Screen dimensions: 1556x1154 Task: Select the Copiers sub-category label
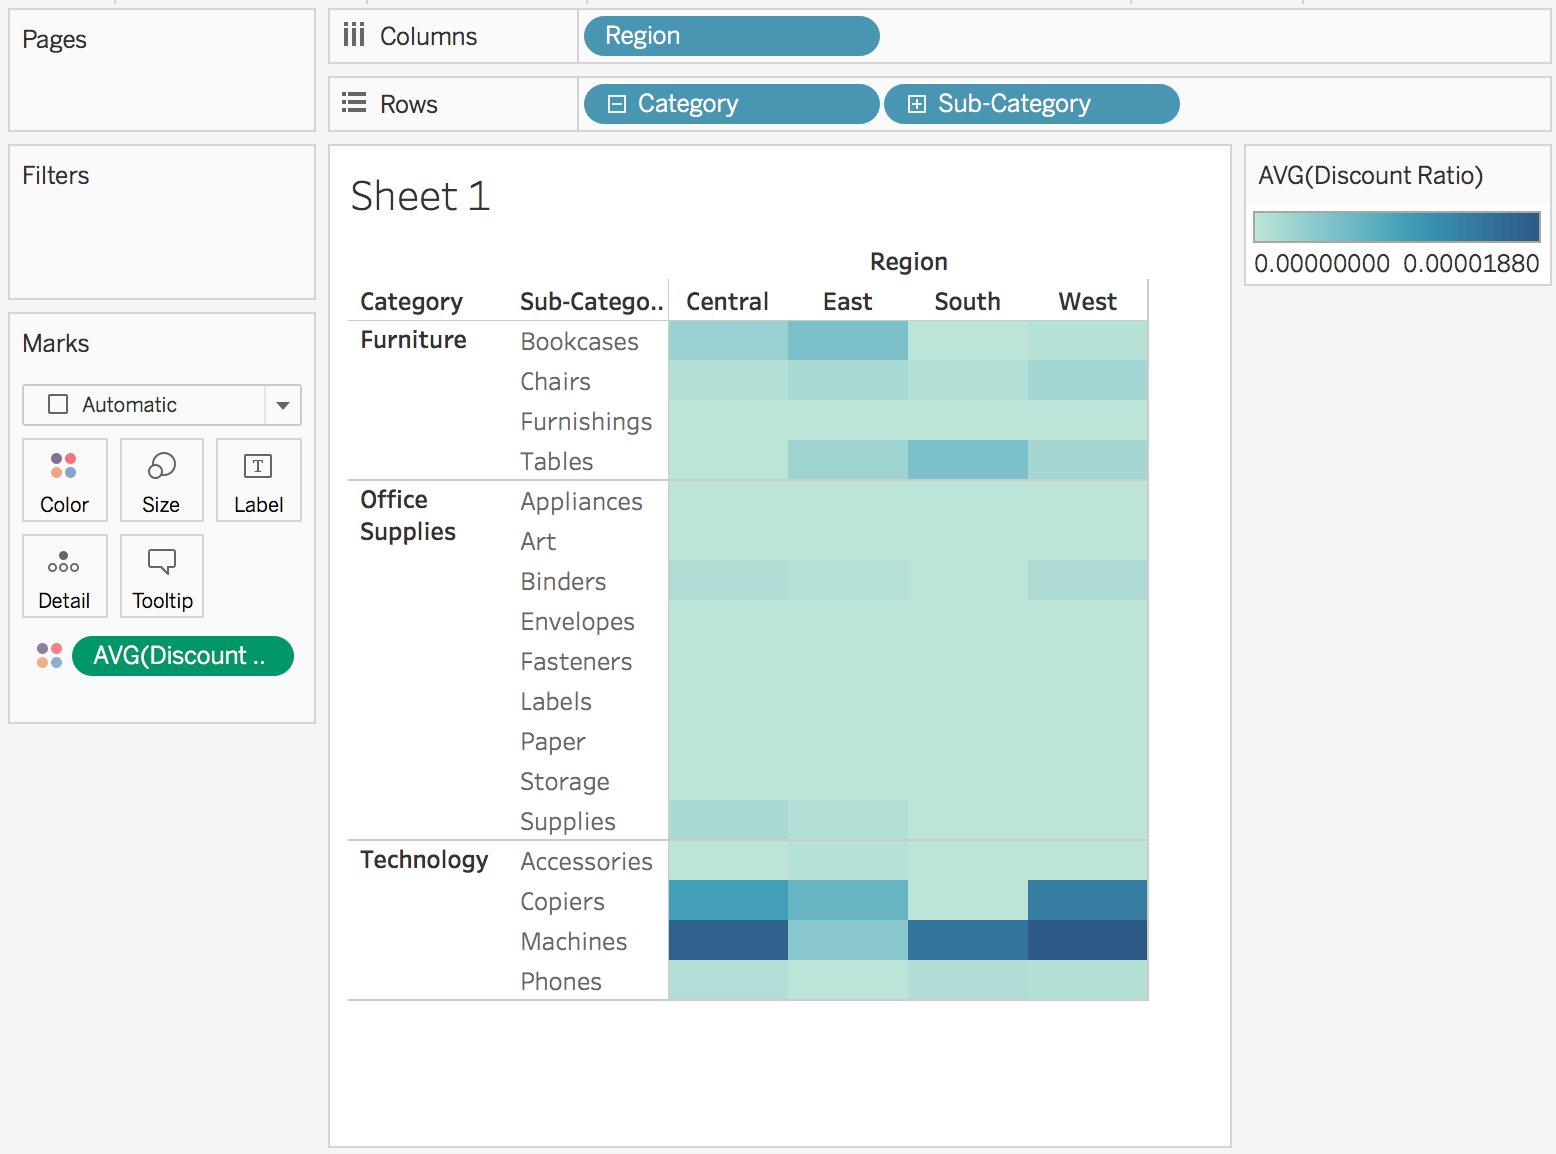[x=562, y=901]
